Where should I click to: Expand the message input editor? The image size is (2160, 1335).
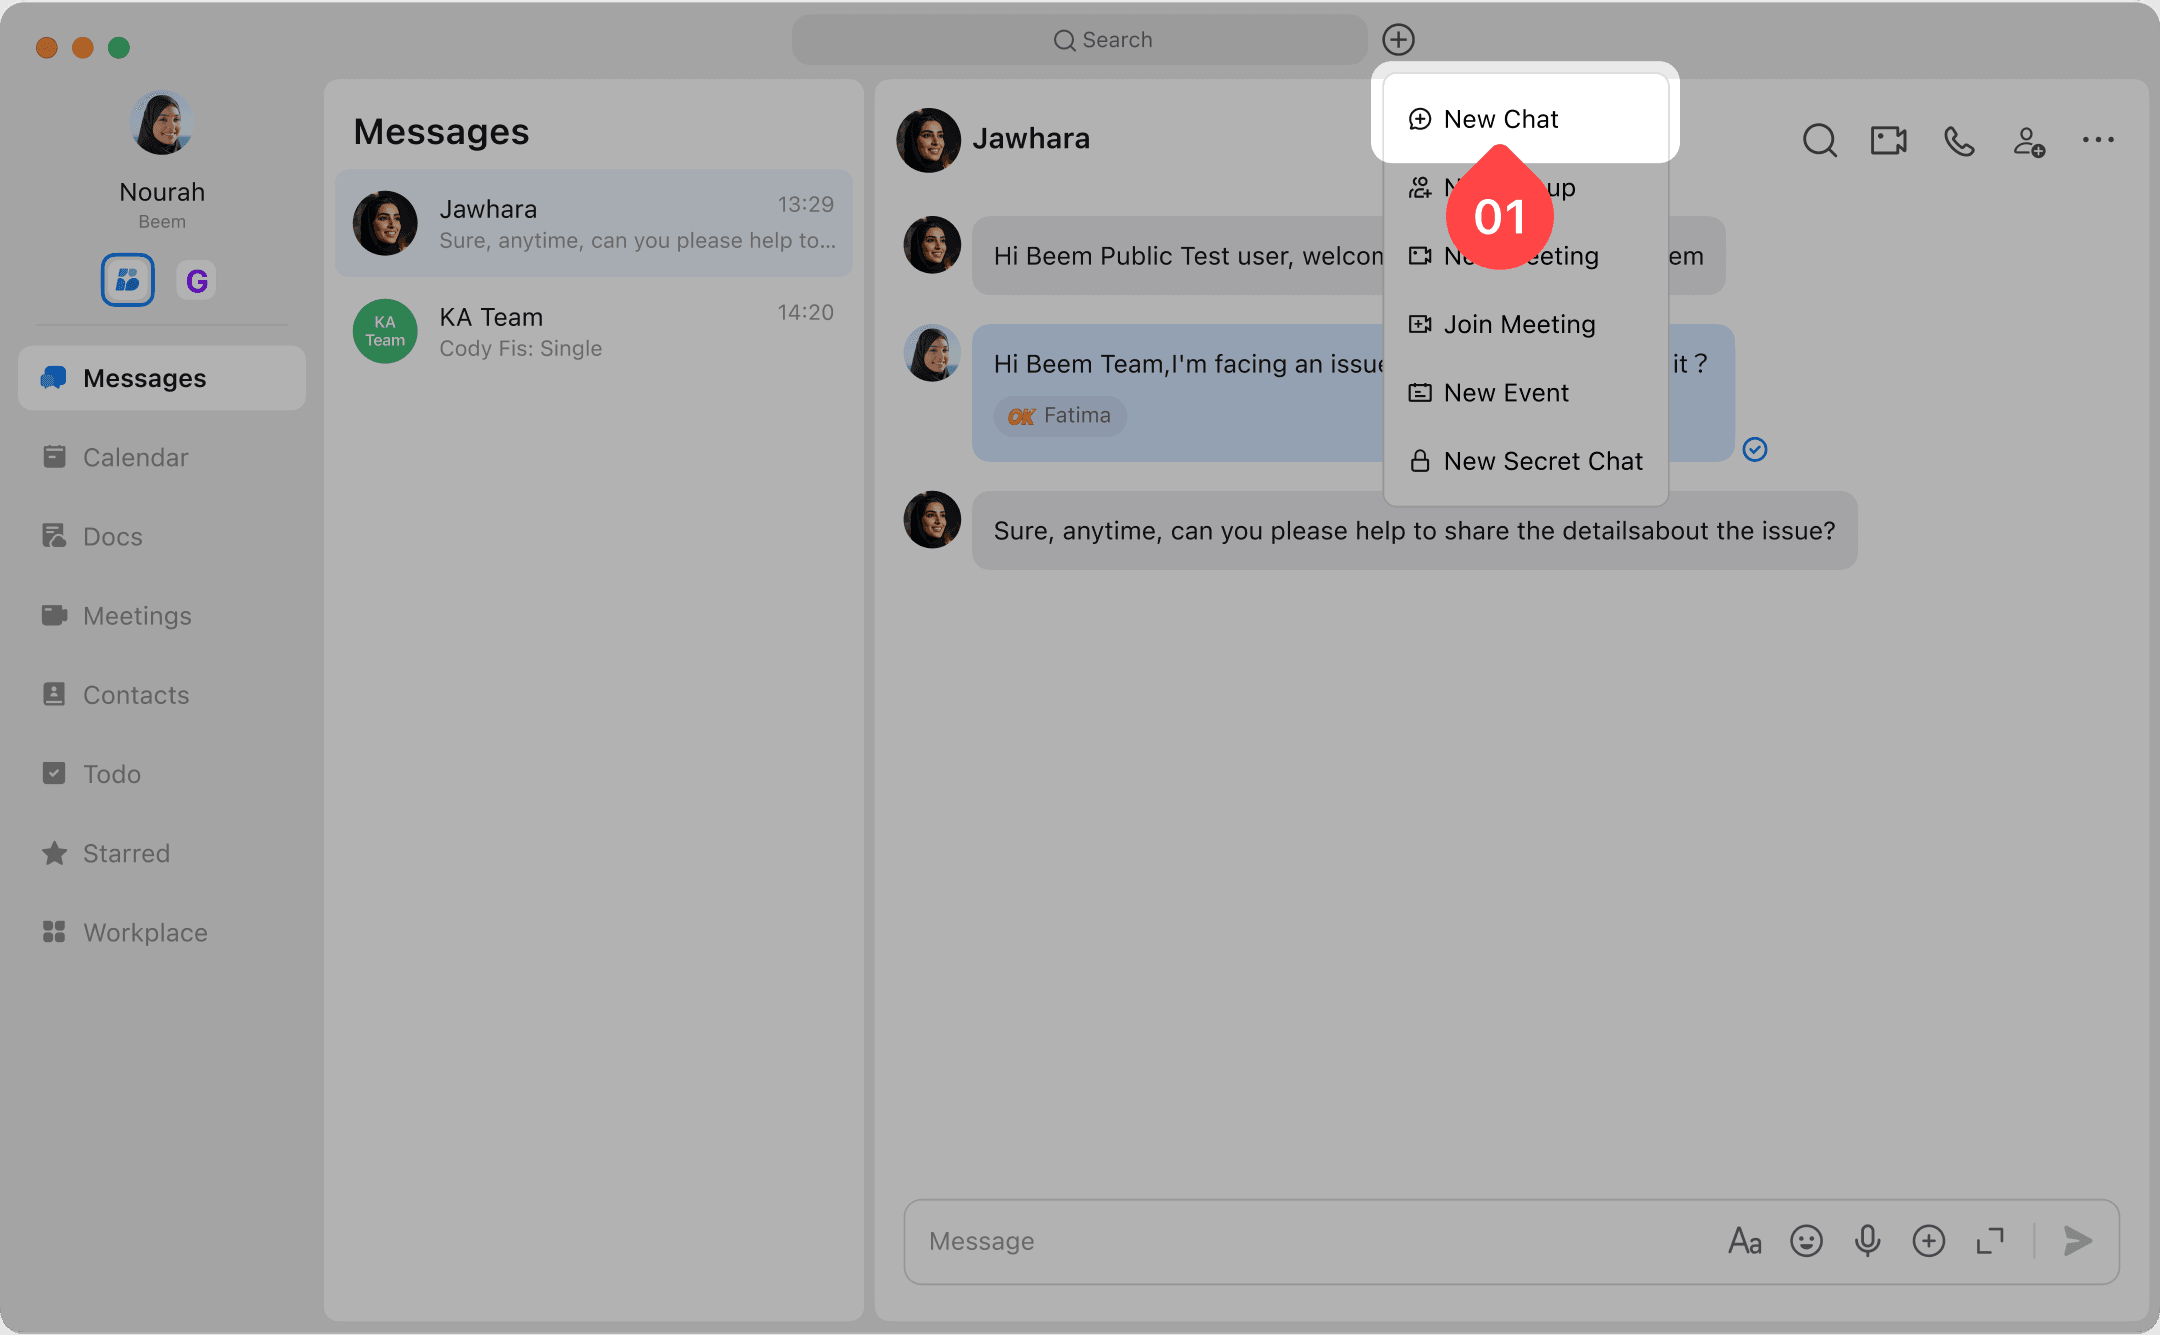1990,1241
